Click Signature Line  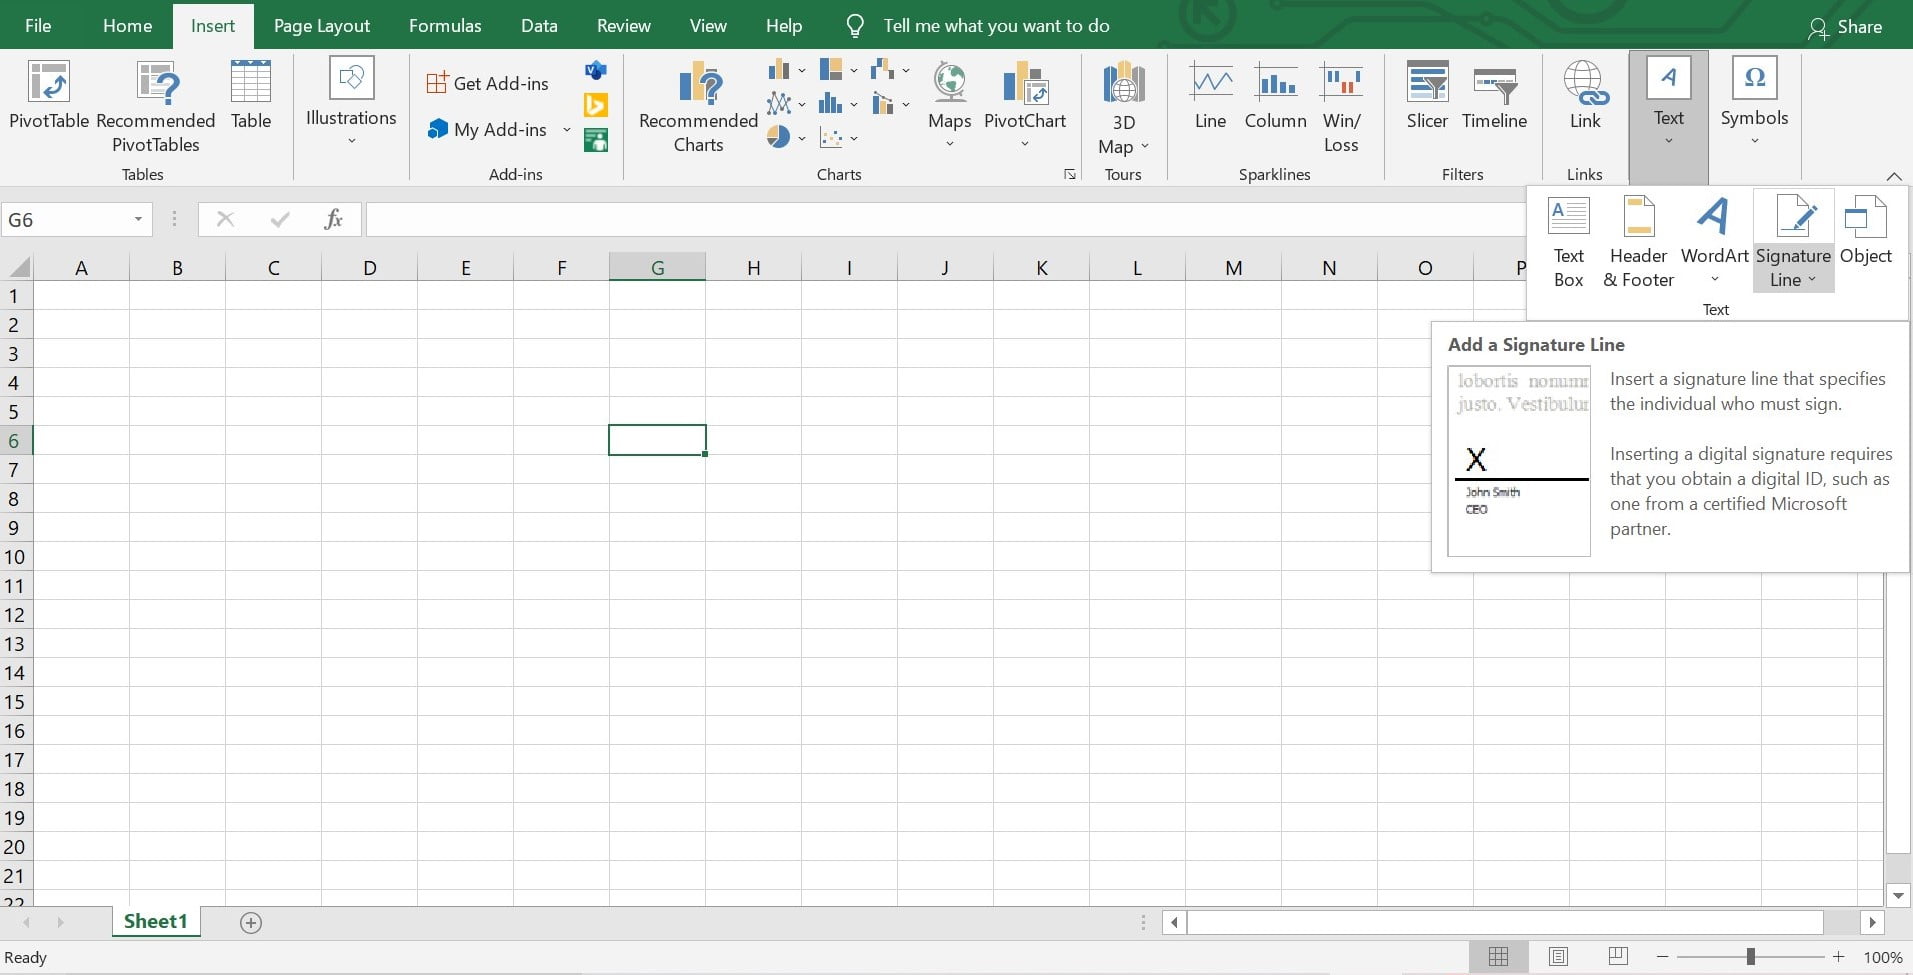pyautogui.click(x=1793, y=241)
